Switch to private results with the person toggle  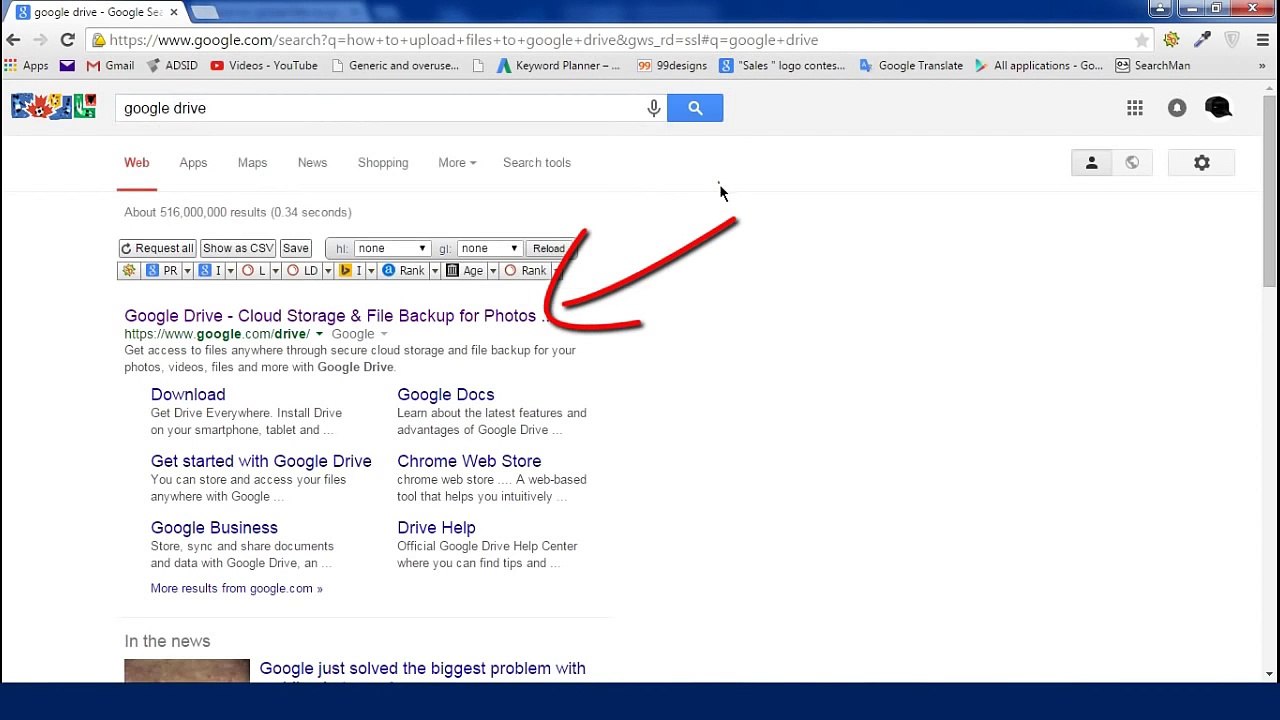coord(1091,163)
